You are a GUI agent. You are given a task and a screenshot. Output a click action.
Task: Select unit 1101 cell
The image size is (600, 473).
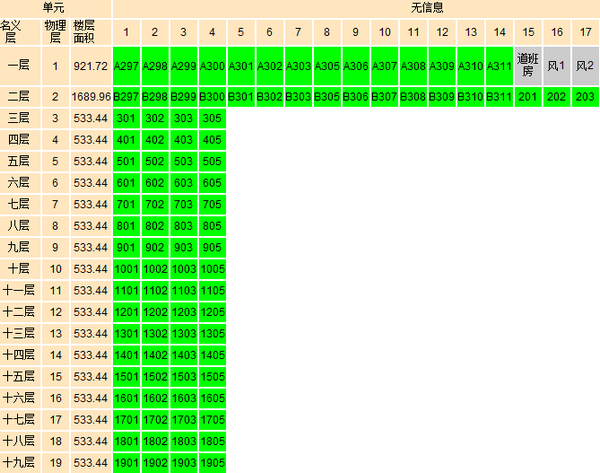tap(126, 290)
